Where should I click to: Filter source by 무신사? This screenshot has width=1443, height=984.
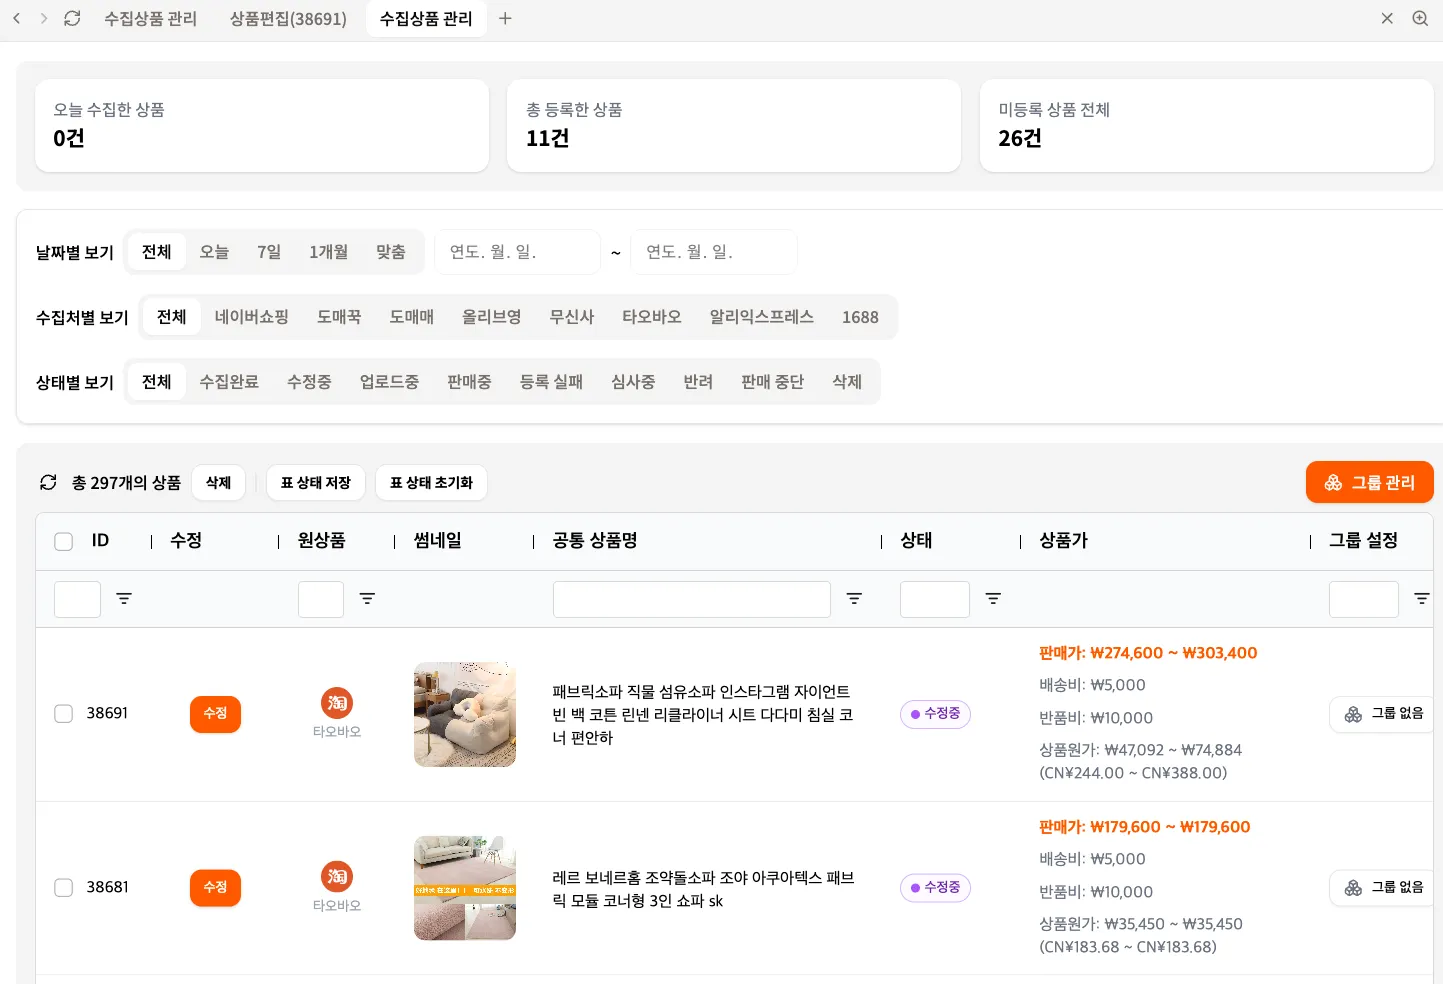(572, 317)
